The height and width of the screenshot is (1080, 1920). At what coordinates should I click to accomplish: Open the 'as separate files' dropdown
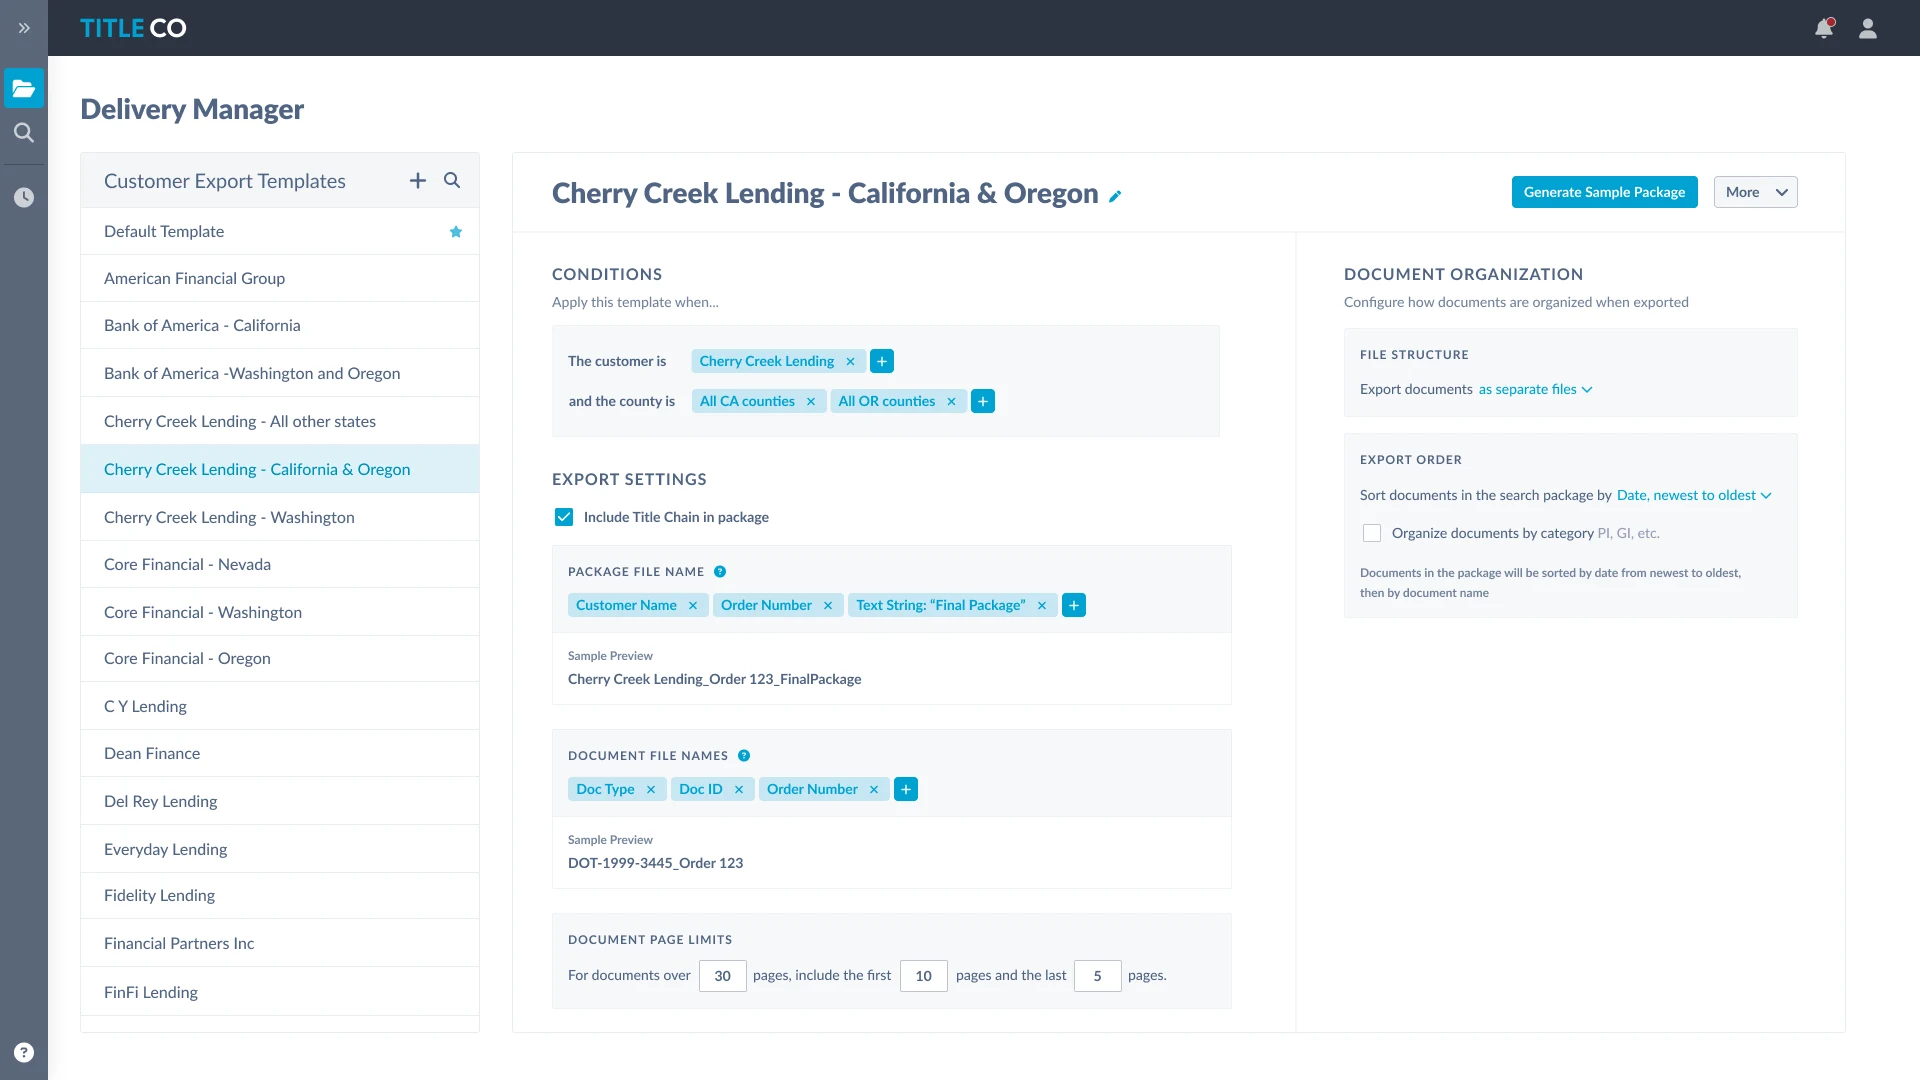[x=1535, y=389]
